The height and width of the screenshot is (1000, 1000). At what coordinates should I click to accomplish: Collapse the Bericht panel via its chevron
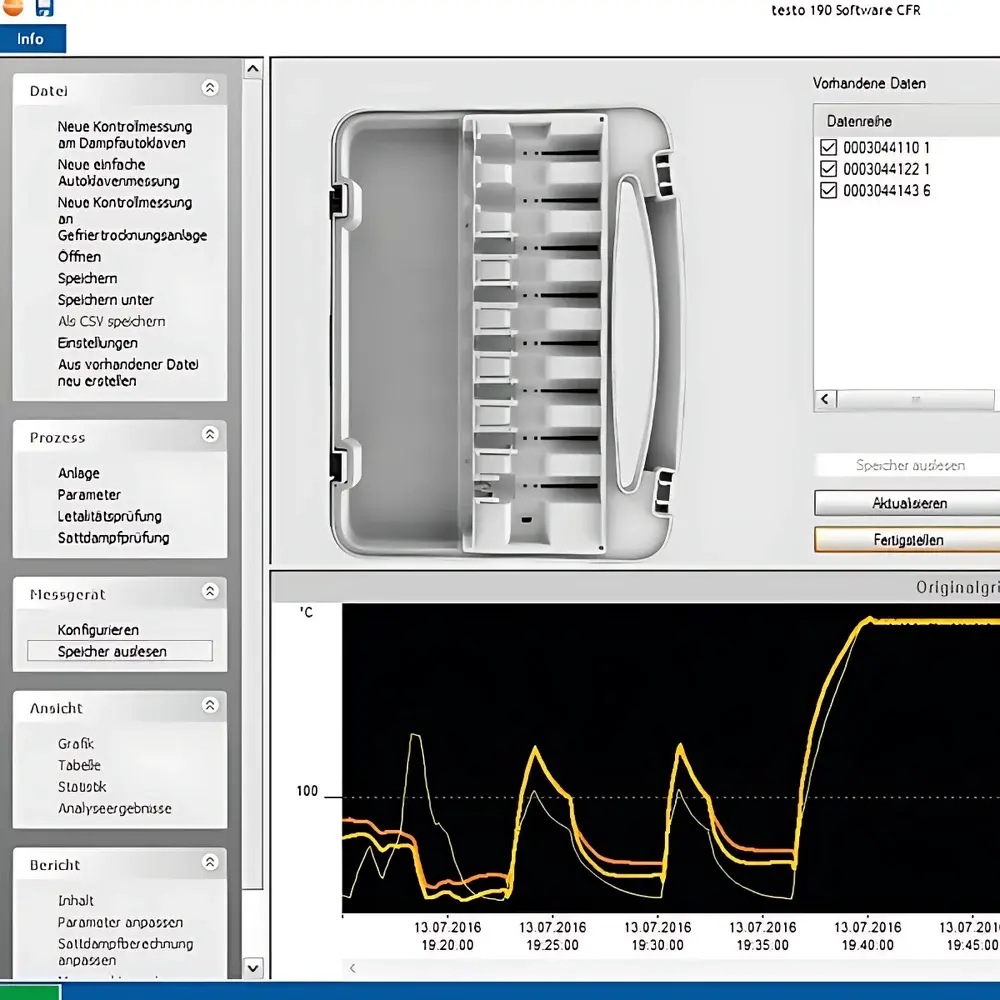click(x=210, y=861)
